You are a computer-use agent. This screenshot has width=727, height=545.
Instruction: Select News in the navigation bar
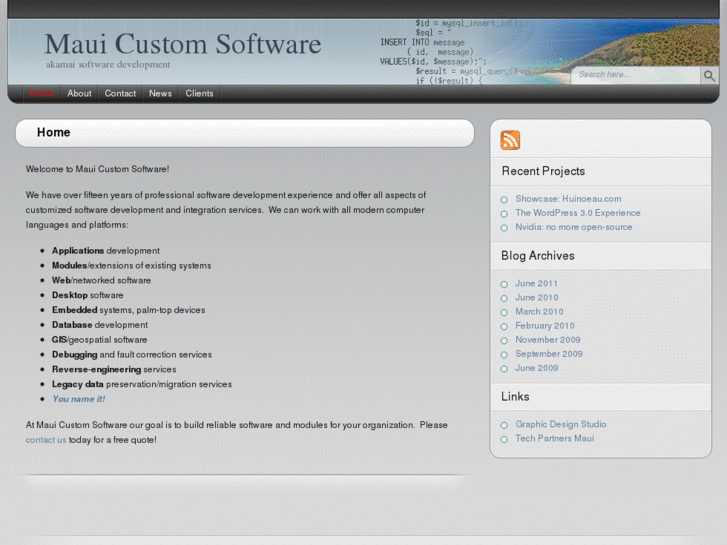click(160, 93)
